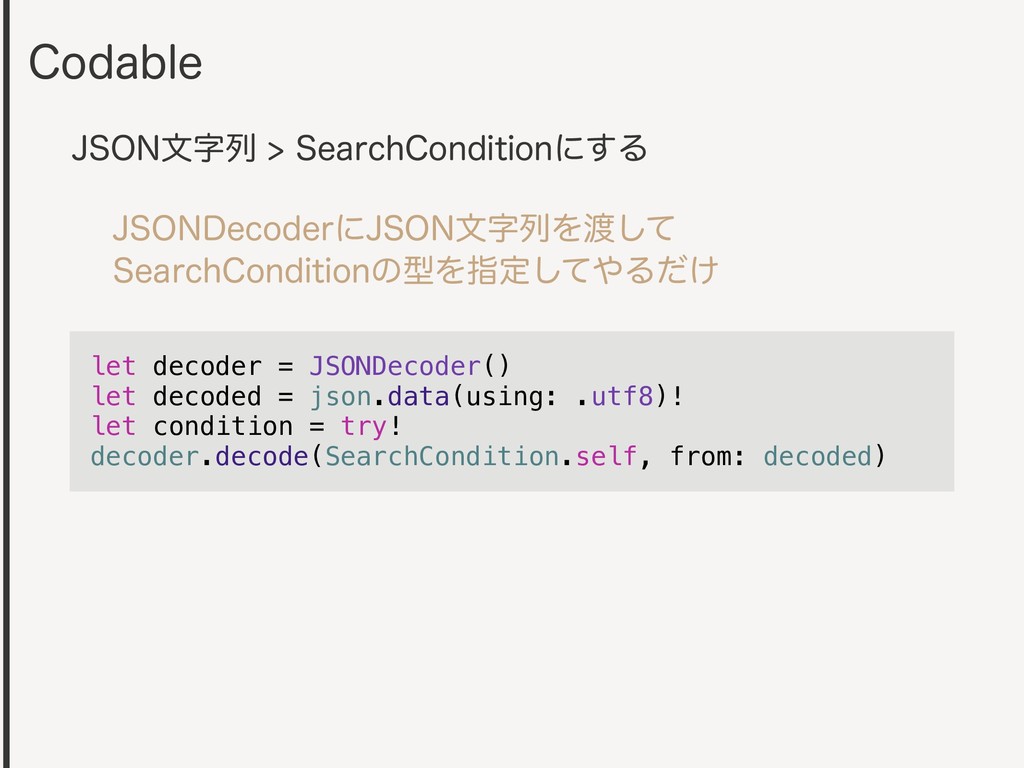Select the decoded argument at line end
The image size is (1024, 768).
coord(818,456)
